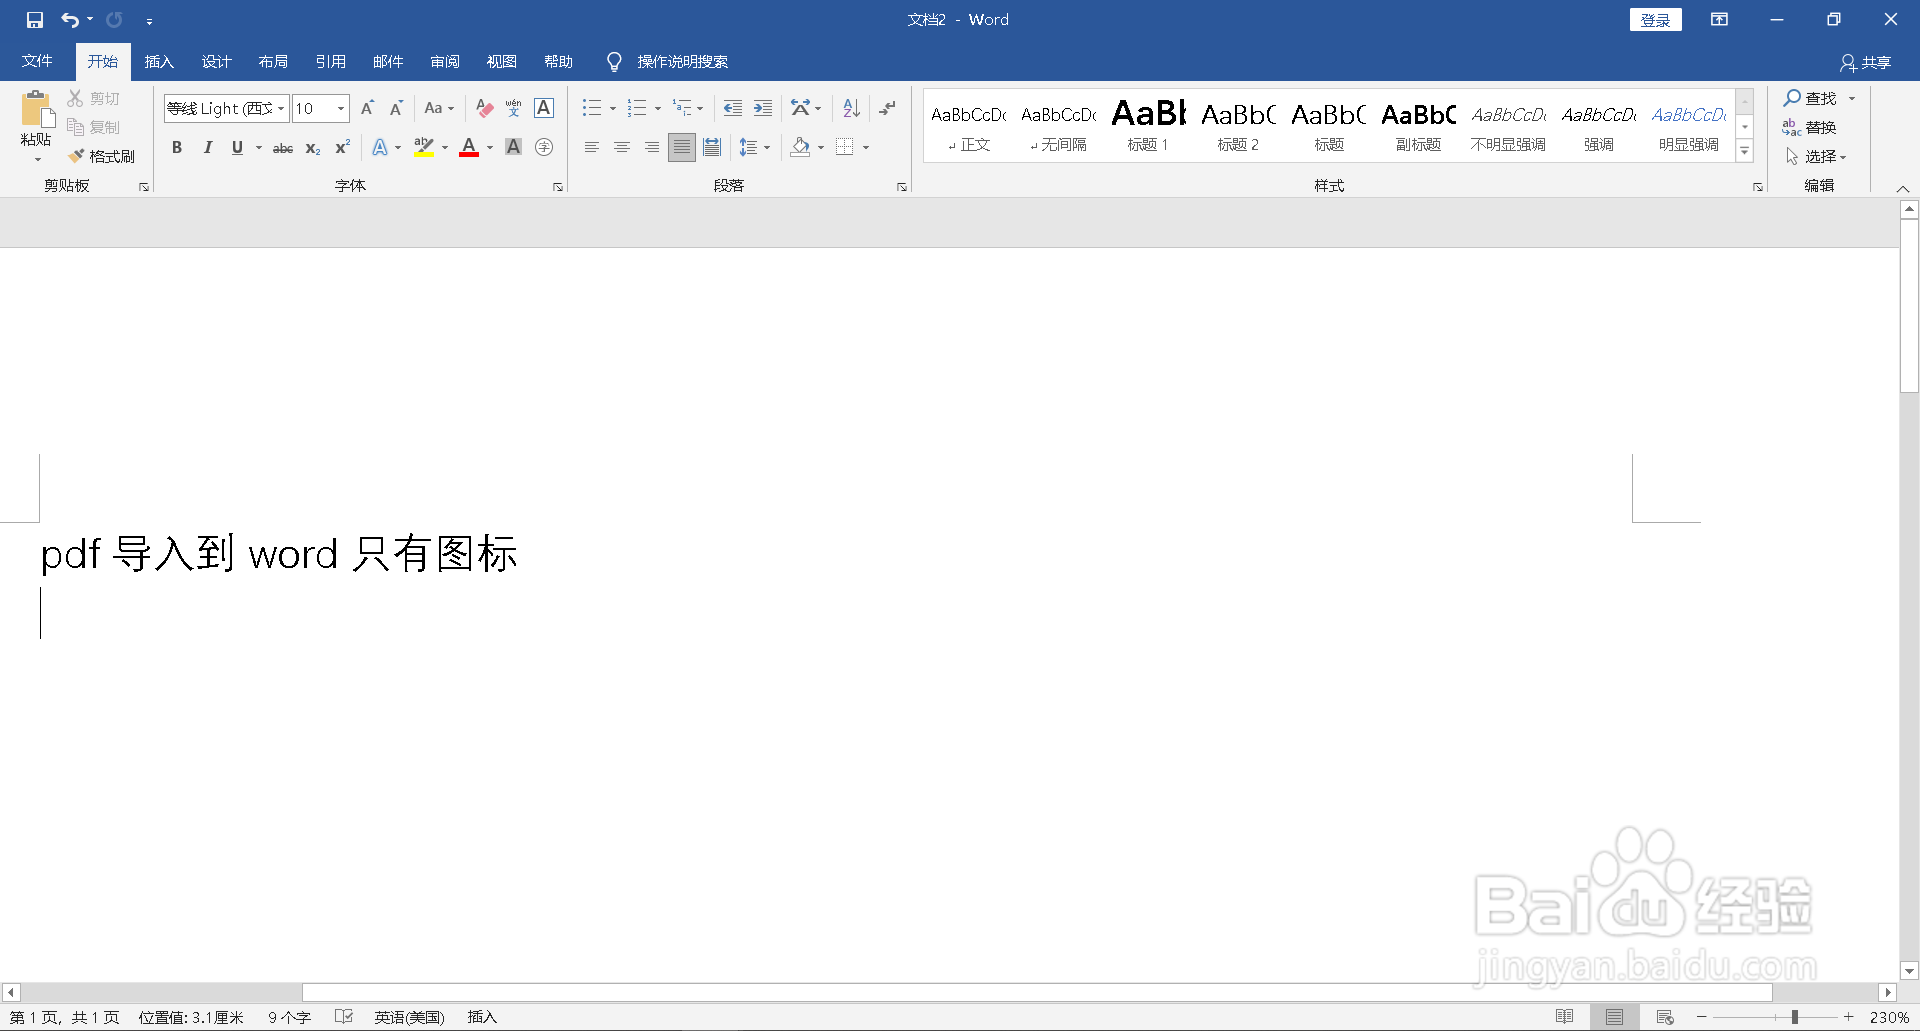Apply distributed alignment to paragraph
The height and width of the screenshot is (1031, 1920).
click(712, 147)
